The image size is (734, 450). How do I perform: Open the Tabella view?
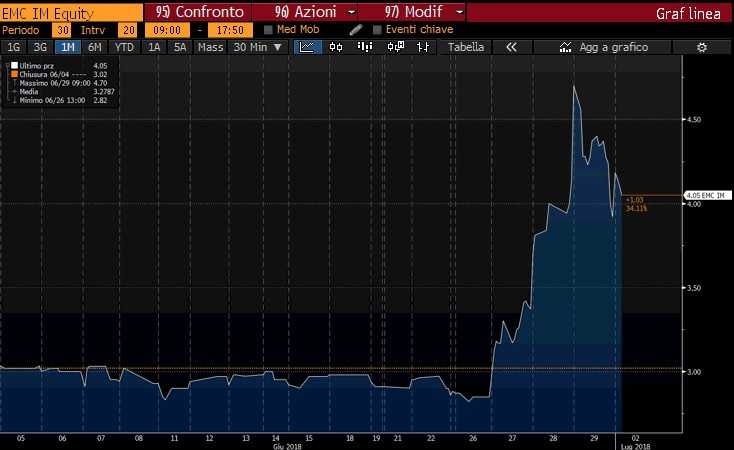click(x=466, y=47)
